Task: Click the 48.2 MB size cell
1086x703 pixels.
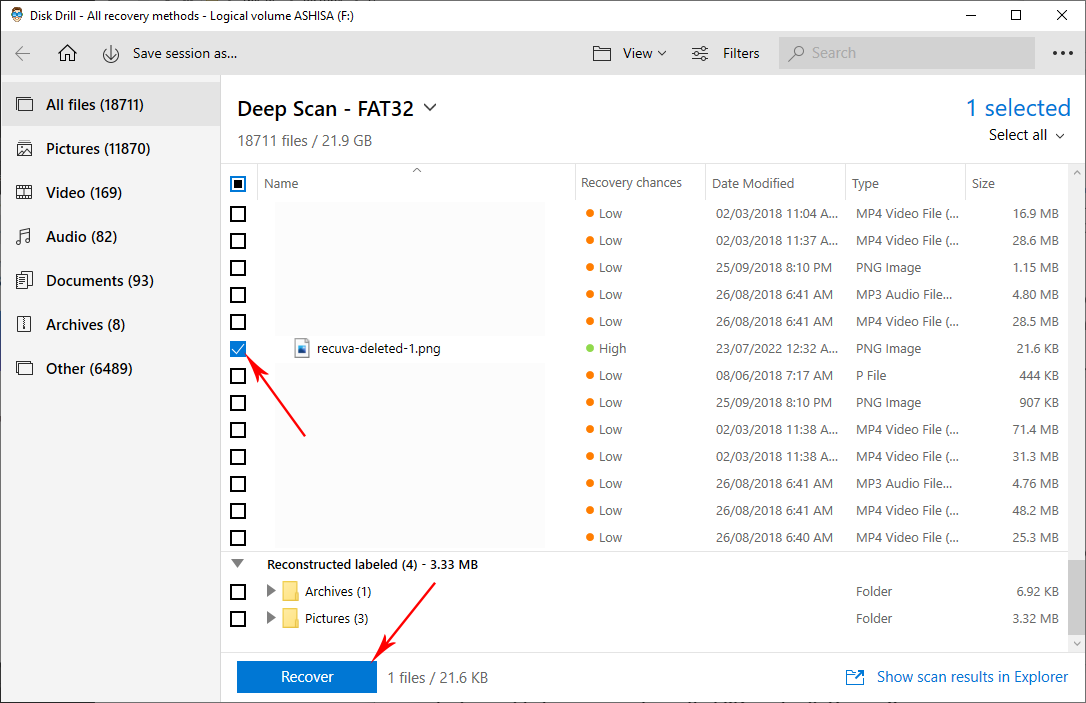Action: coord(1035,510)
